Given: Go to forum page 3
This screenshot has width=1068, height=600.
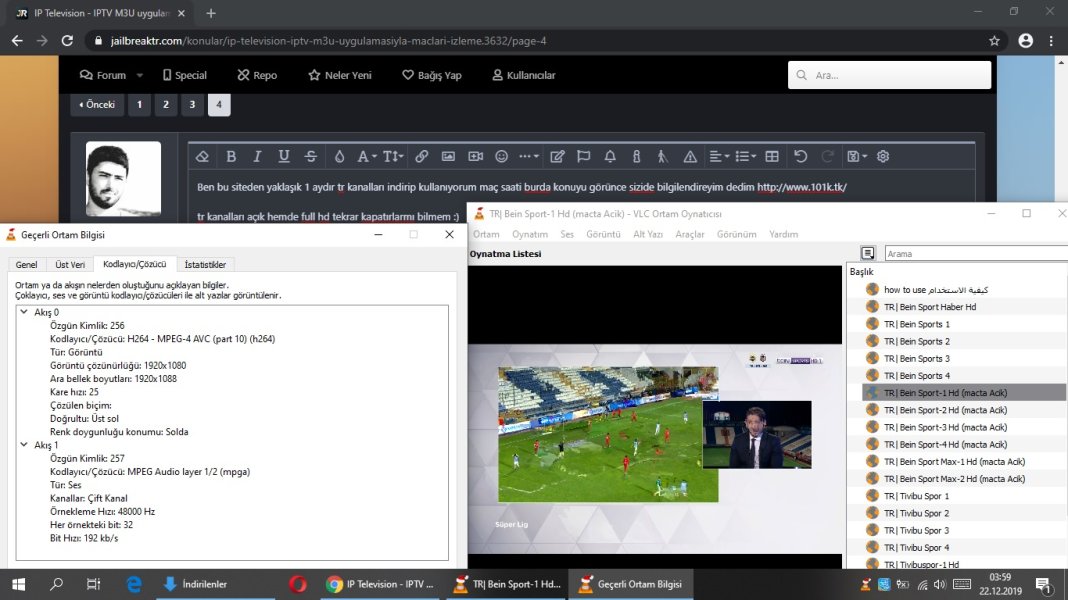Looking at the screenshot, I should coord(192,104).
